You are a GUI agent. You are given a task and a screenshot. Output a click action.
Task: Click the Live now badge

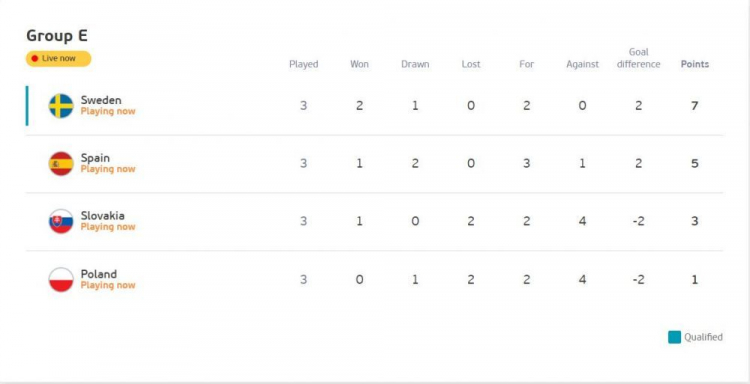pos(58,59)
